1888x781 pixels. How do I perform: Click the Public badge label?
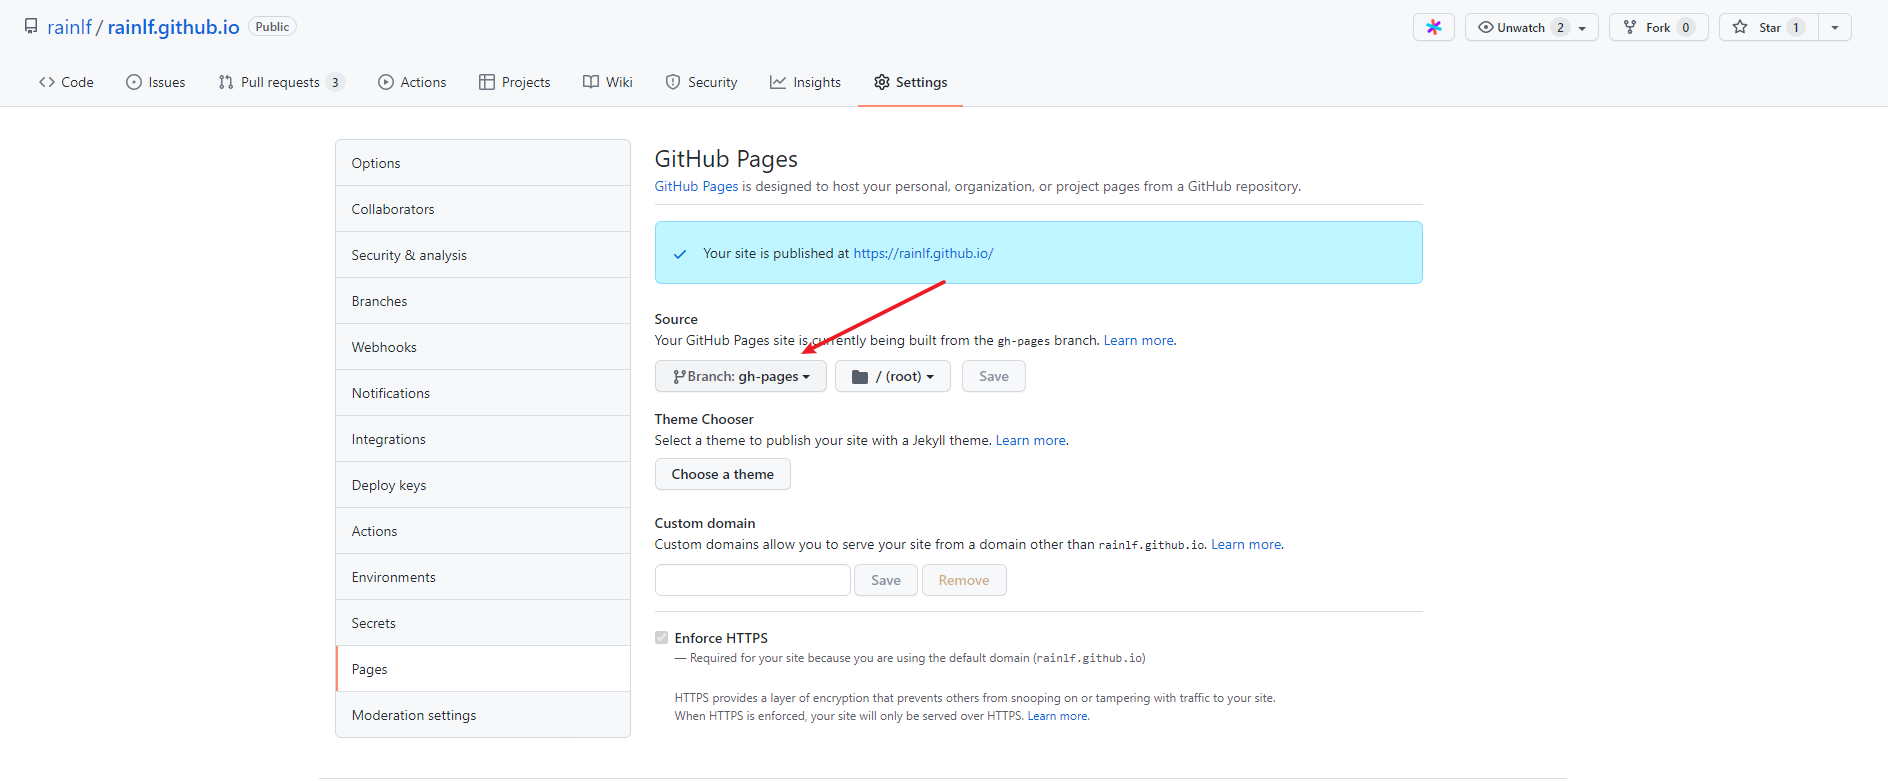pyautogui.click(x=272, y=27)
